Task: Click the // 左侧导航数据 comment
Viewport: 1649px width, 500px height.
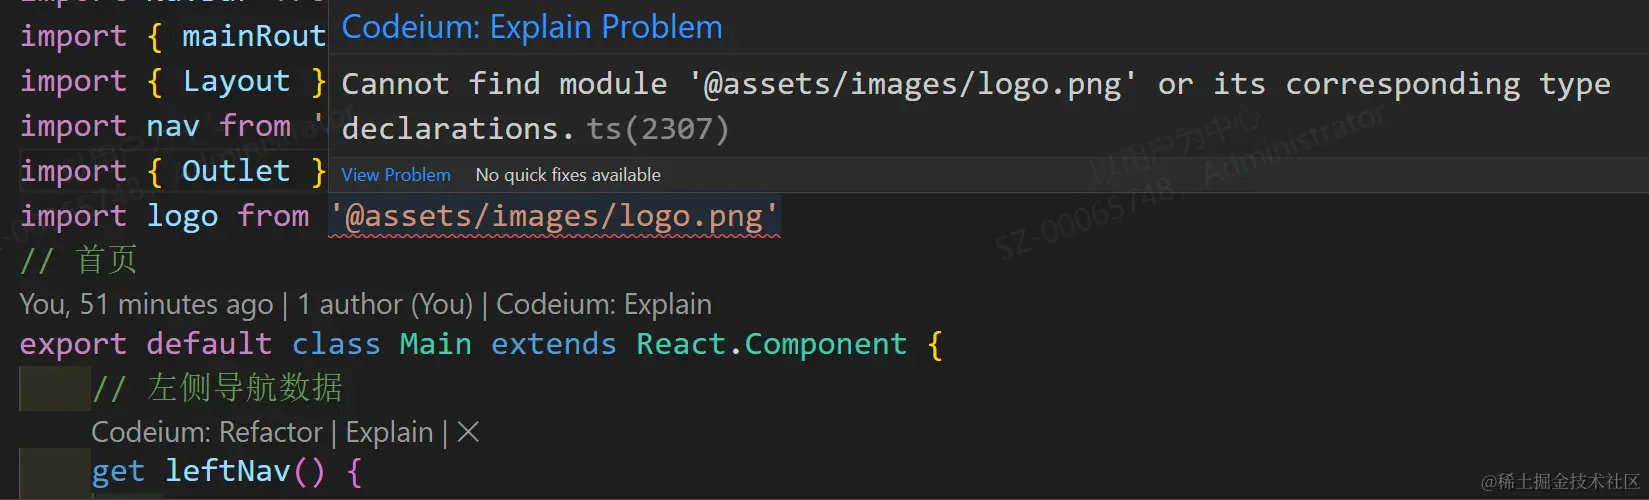Action: pyautogui.click(x=217, y=388)
